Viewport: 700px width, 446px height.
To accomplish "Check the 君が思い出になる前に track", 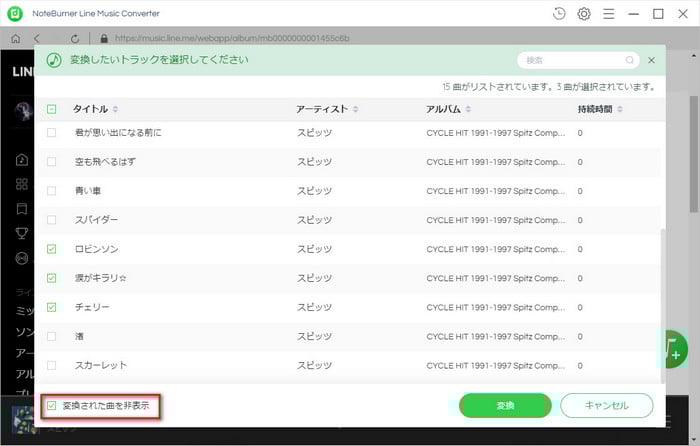I will pos(51,133).
